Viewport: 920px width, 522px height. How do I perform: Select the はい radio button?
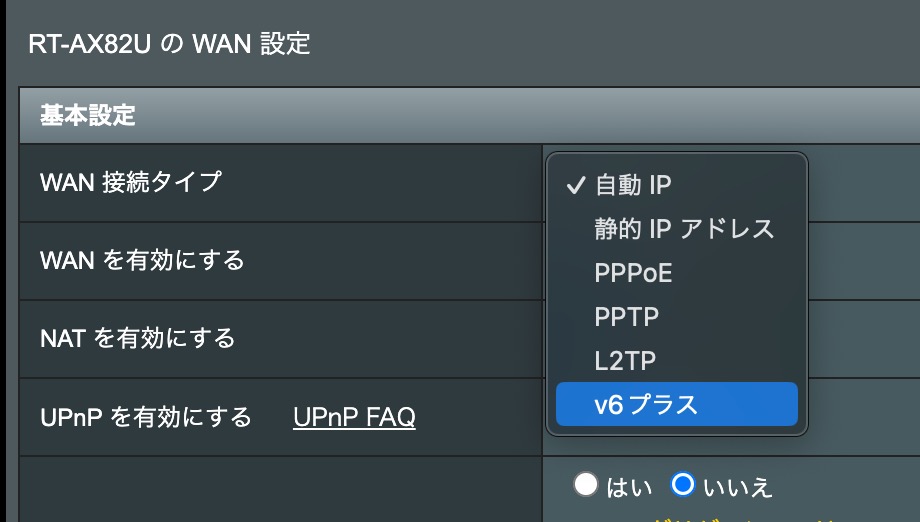586,485
